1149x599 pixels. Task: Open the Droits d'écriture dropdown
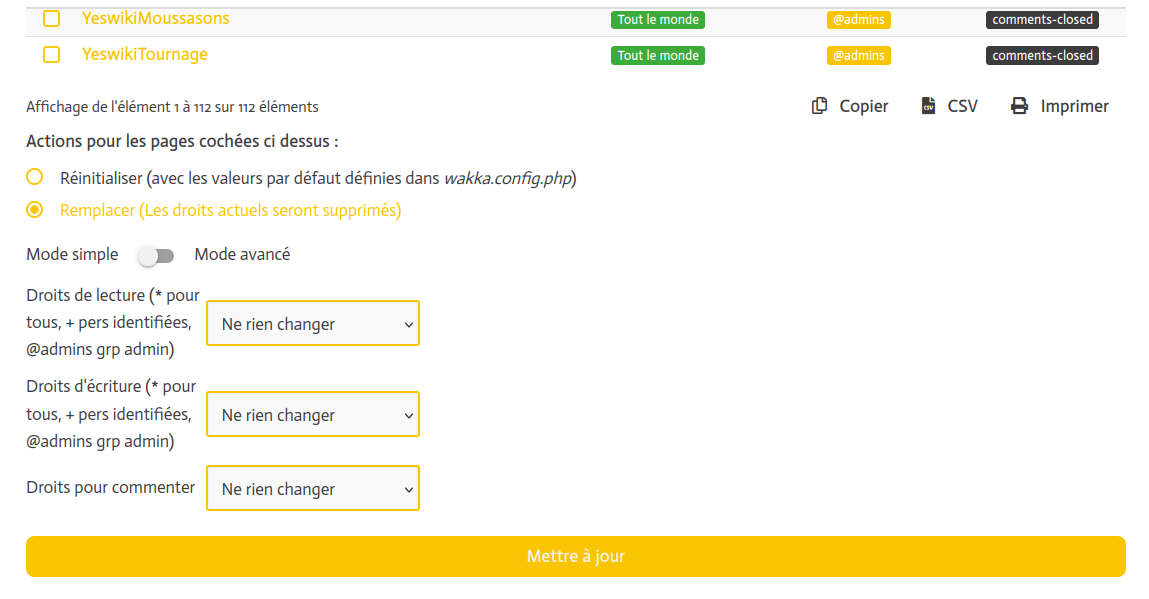click(313, 415)
